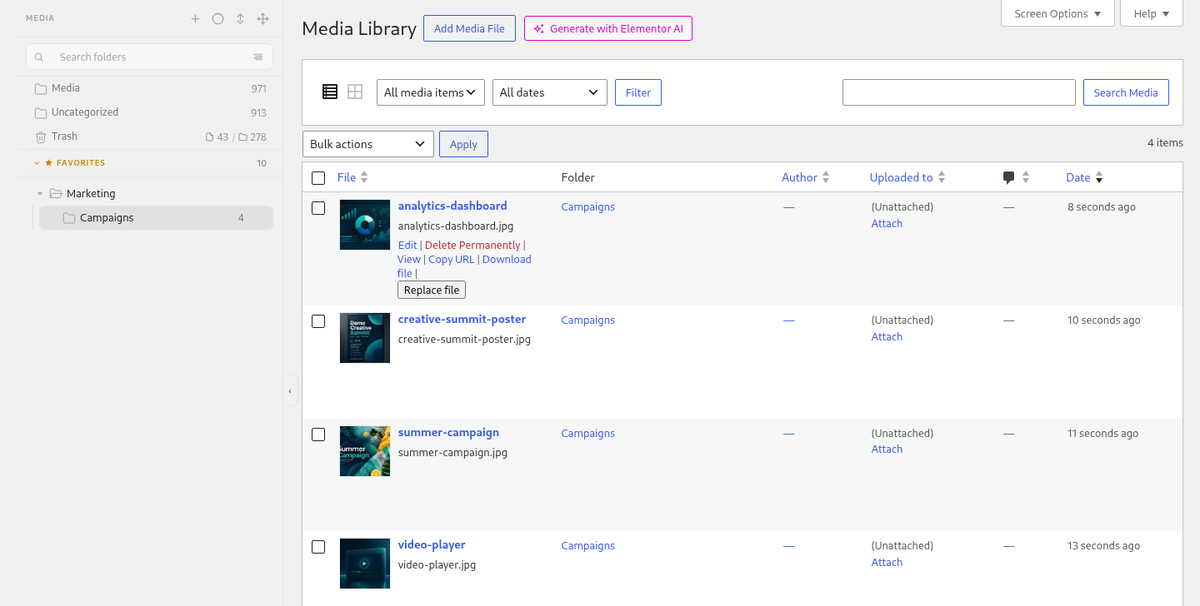This screenshot has height=606, width=1200.
Task: Click the Copy URL link
Action: pyautogui.click(x=451, y=259)
